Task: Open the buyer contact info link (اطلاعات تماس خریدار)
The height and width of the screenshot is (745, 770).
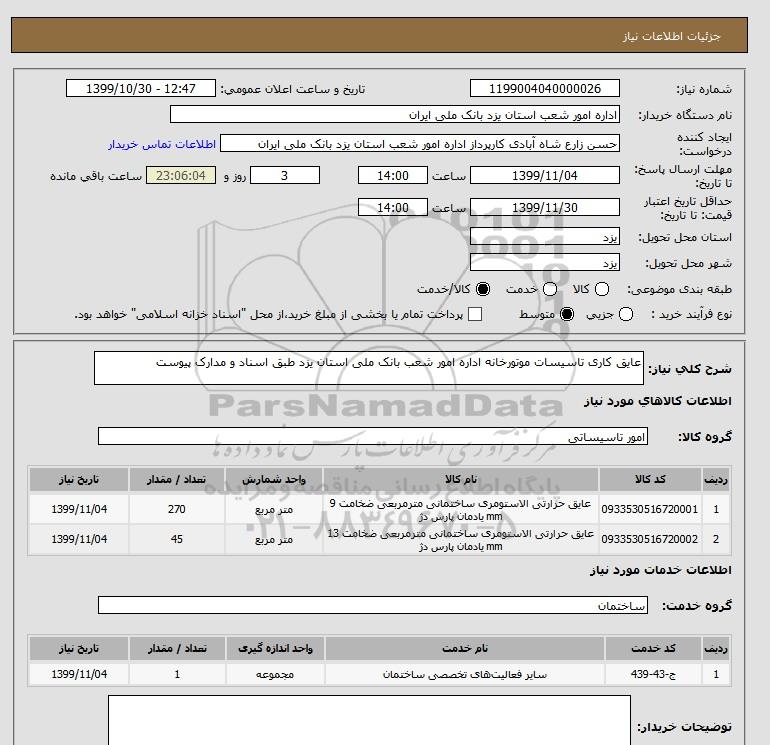Action: pos(162,144)
